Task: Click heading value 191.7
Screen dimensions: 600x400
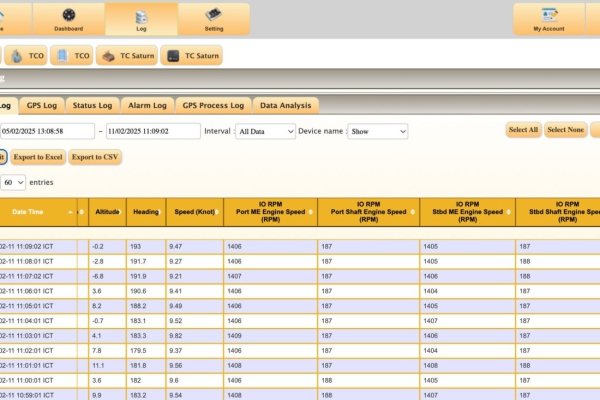Action: pos(138,261)
